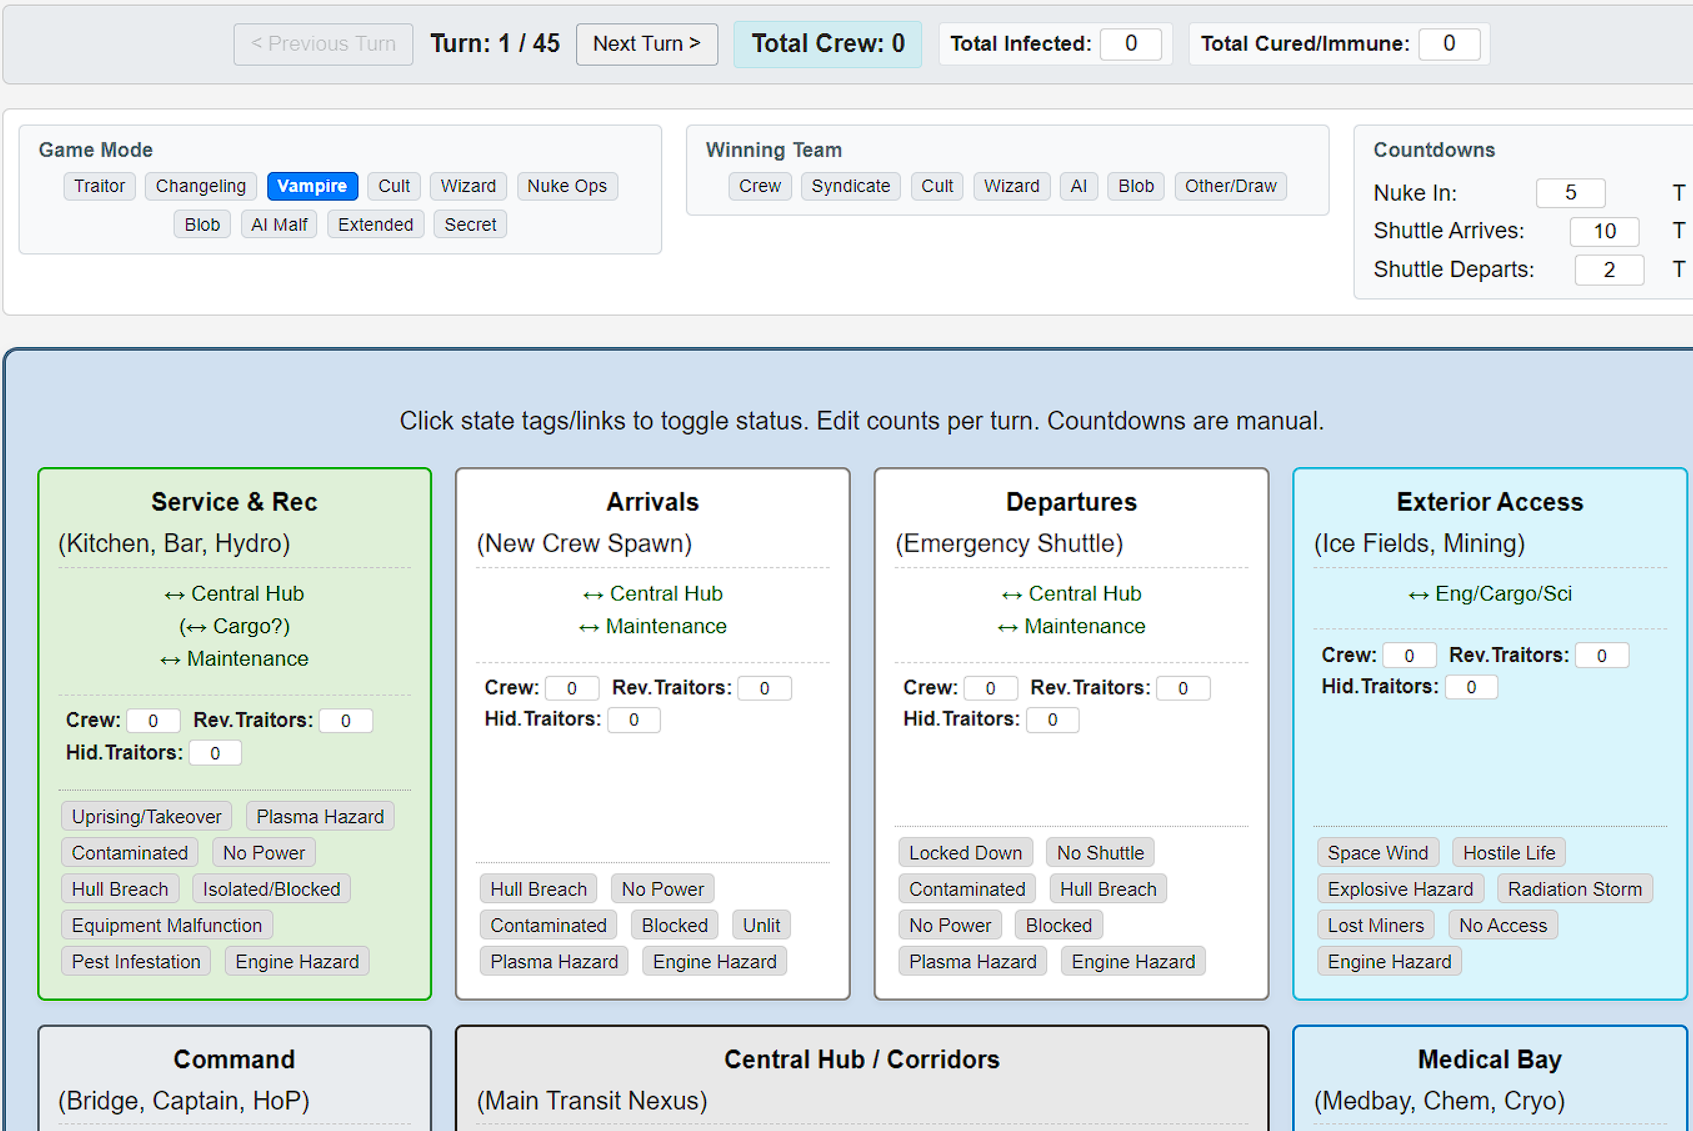Toggle Radiation Storm tag
1693x1131 pixels.
click(x=1575, y=889)
